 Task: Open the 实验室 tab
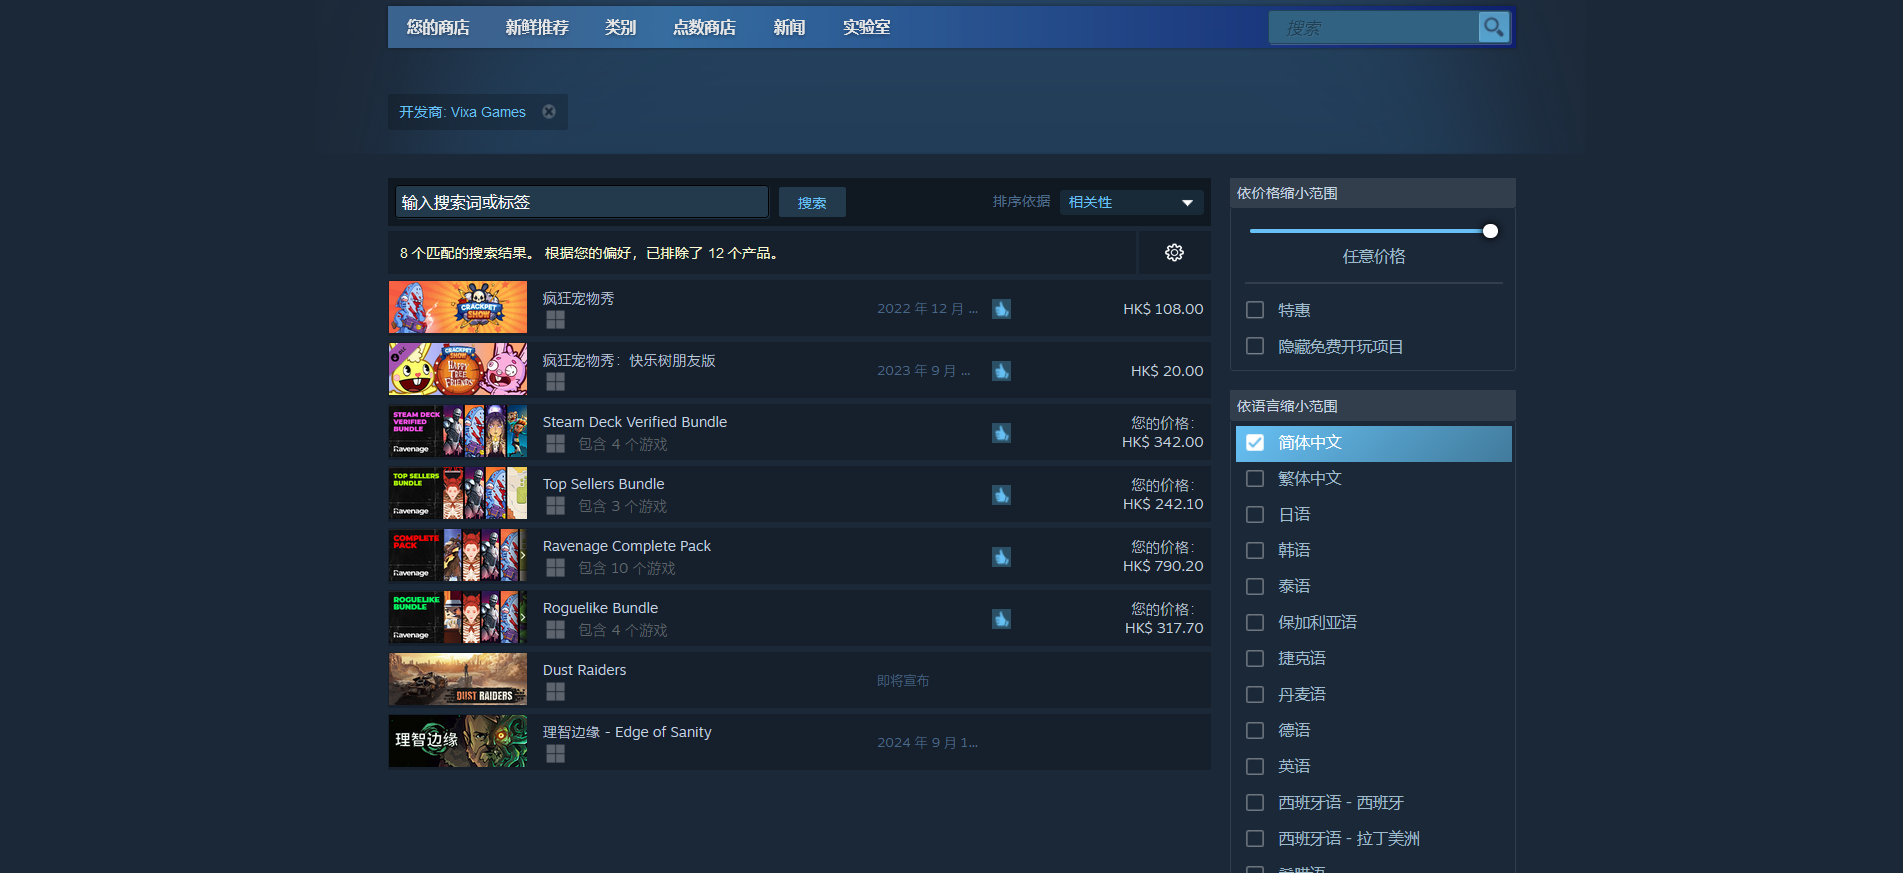(x=866, y=27)
